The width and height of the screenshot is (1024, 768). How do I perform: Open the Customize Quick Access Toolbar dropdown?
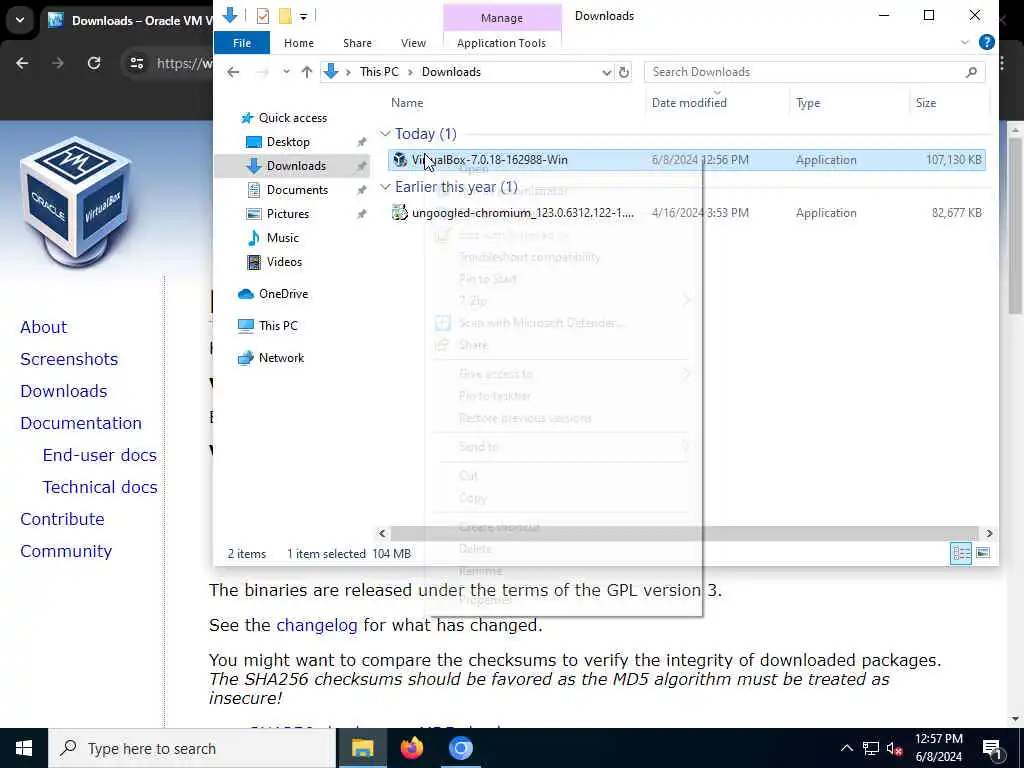[303, 16]
